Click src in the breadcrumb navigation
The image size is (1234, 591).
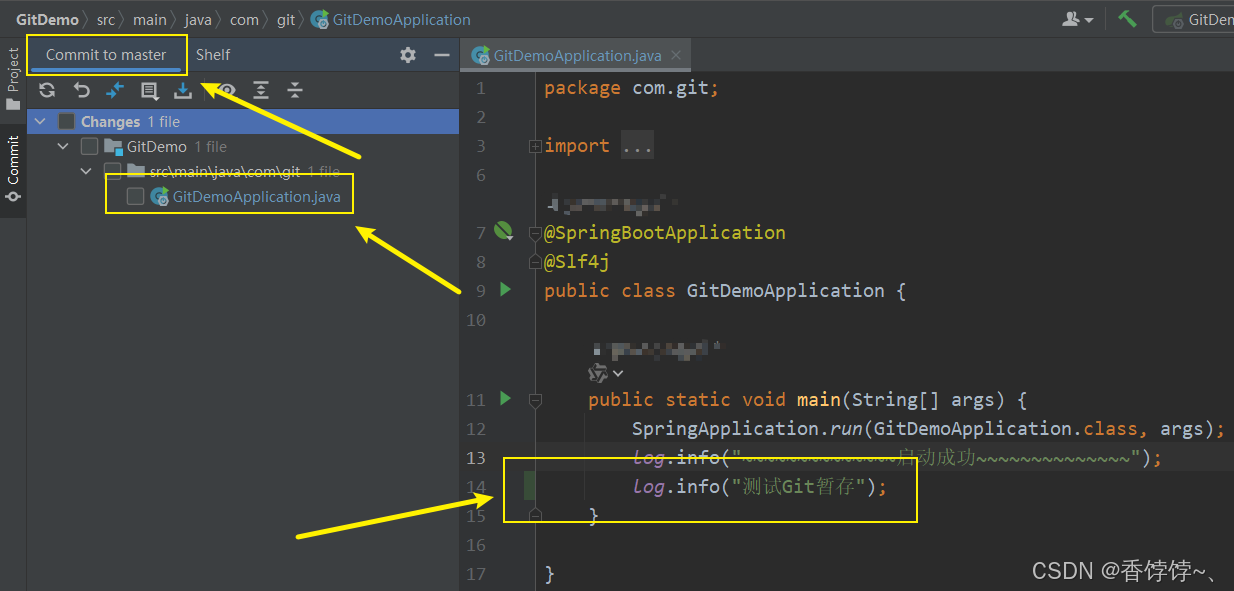coord(106,18)
